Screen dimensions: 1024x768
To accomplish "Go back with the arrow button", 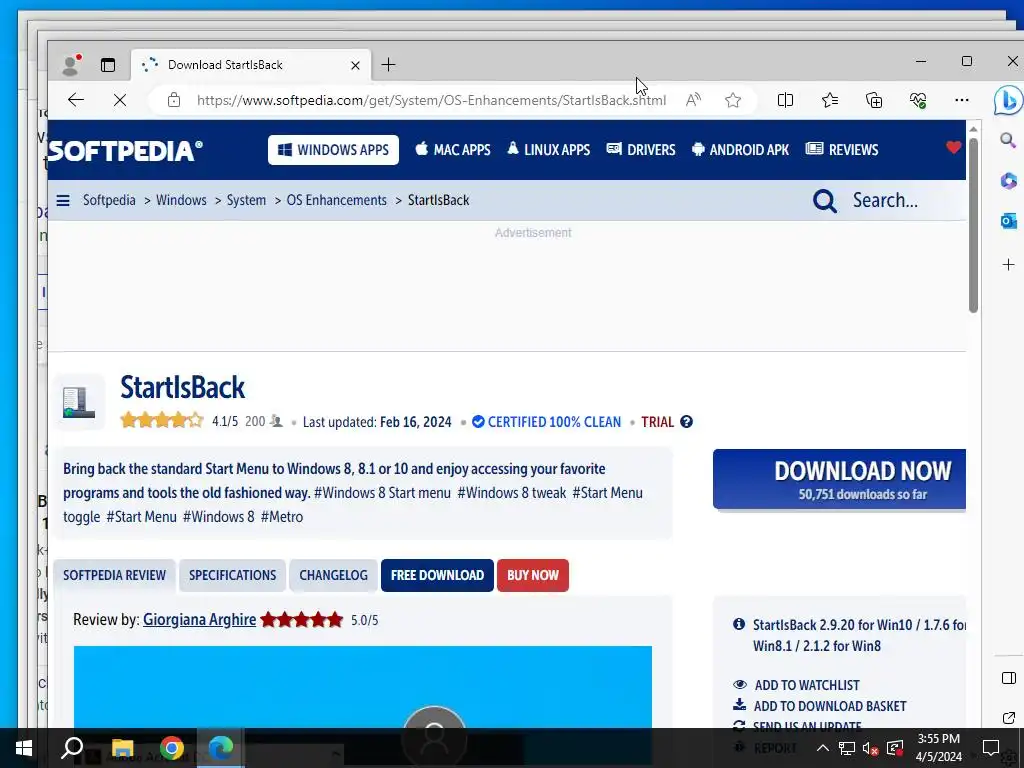I will pyautogui.click(x=76, y=100).
